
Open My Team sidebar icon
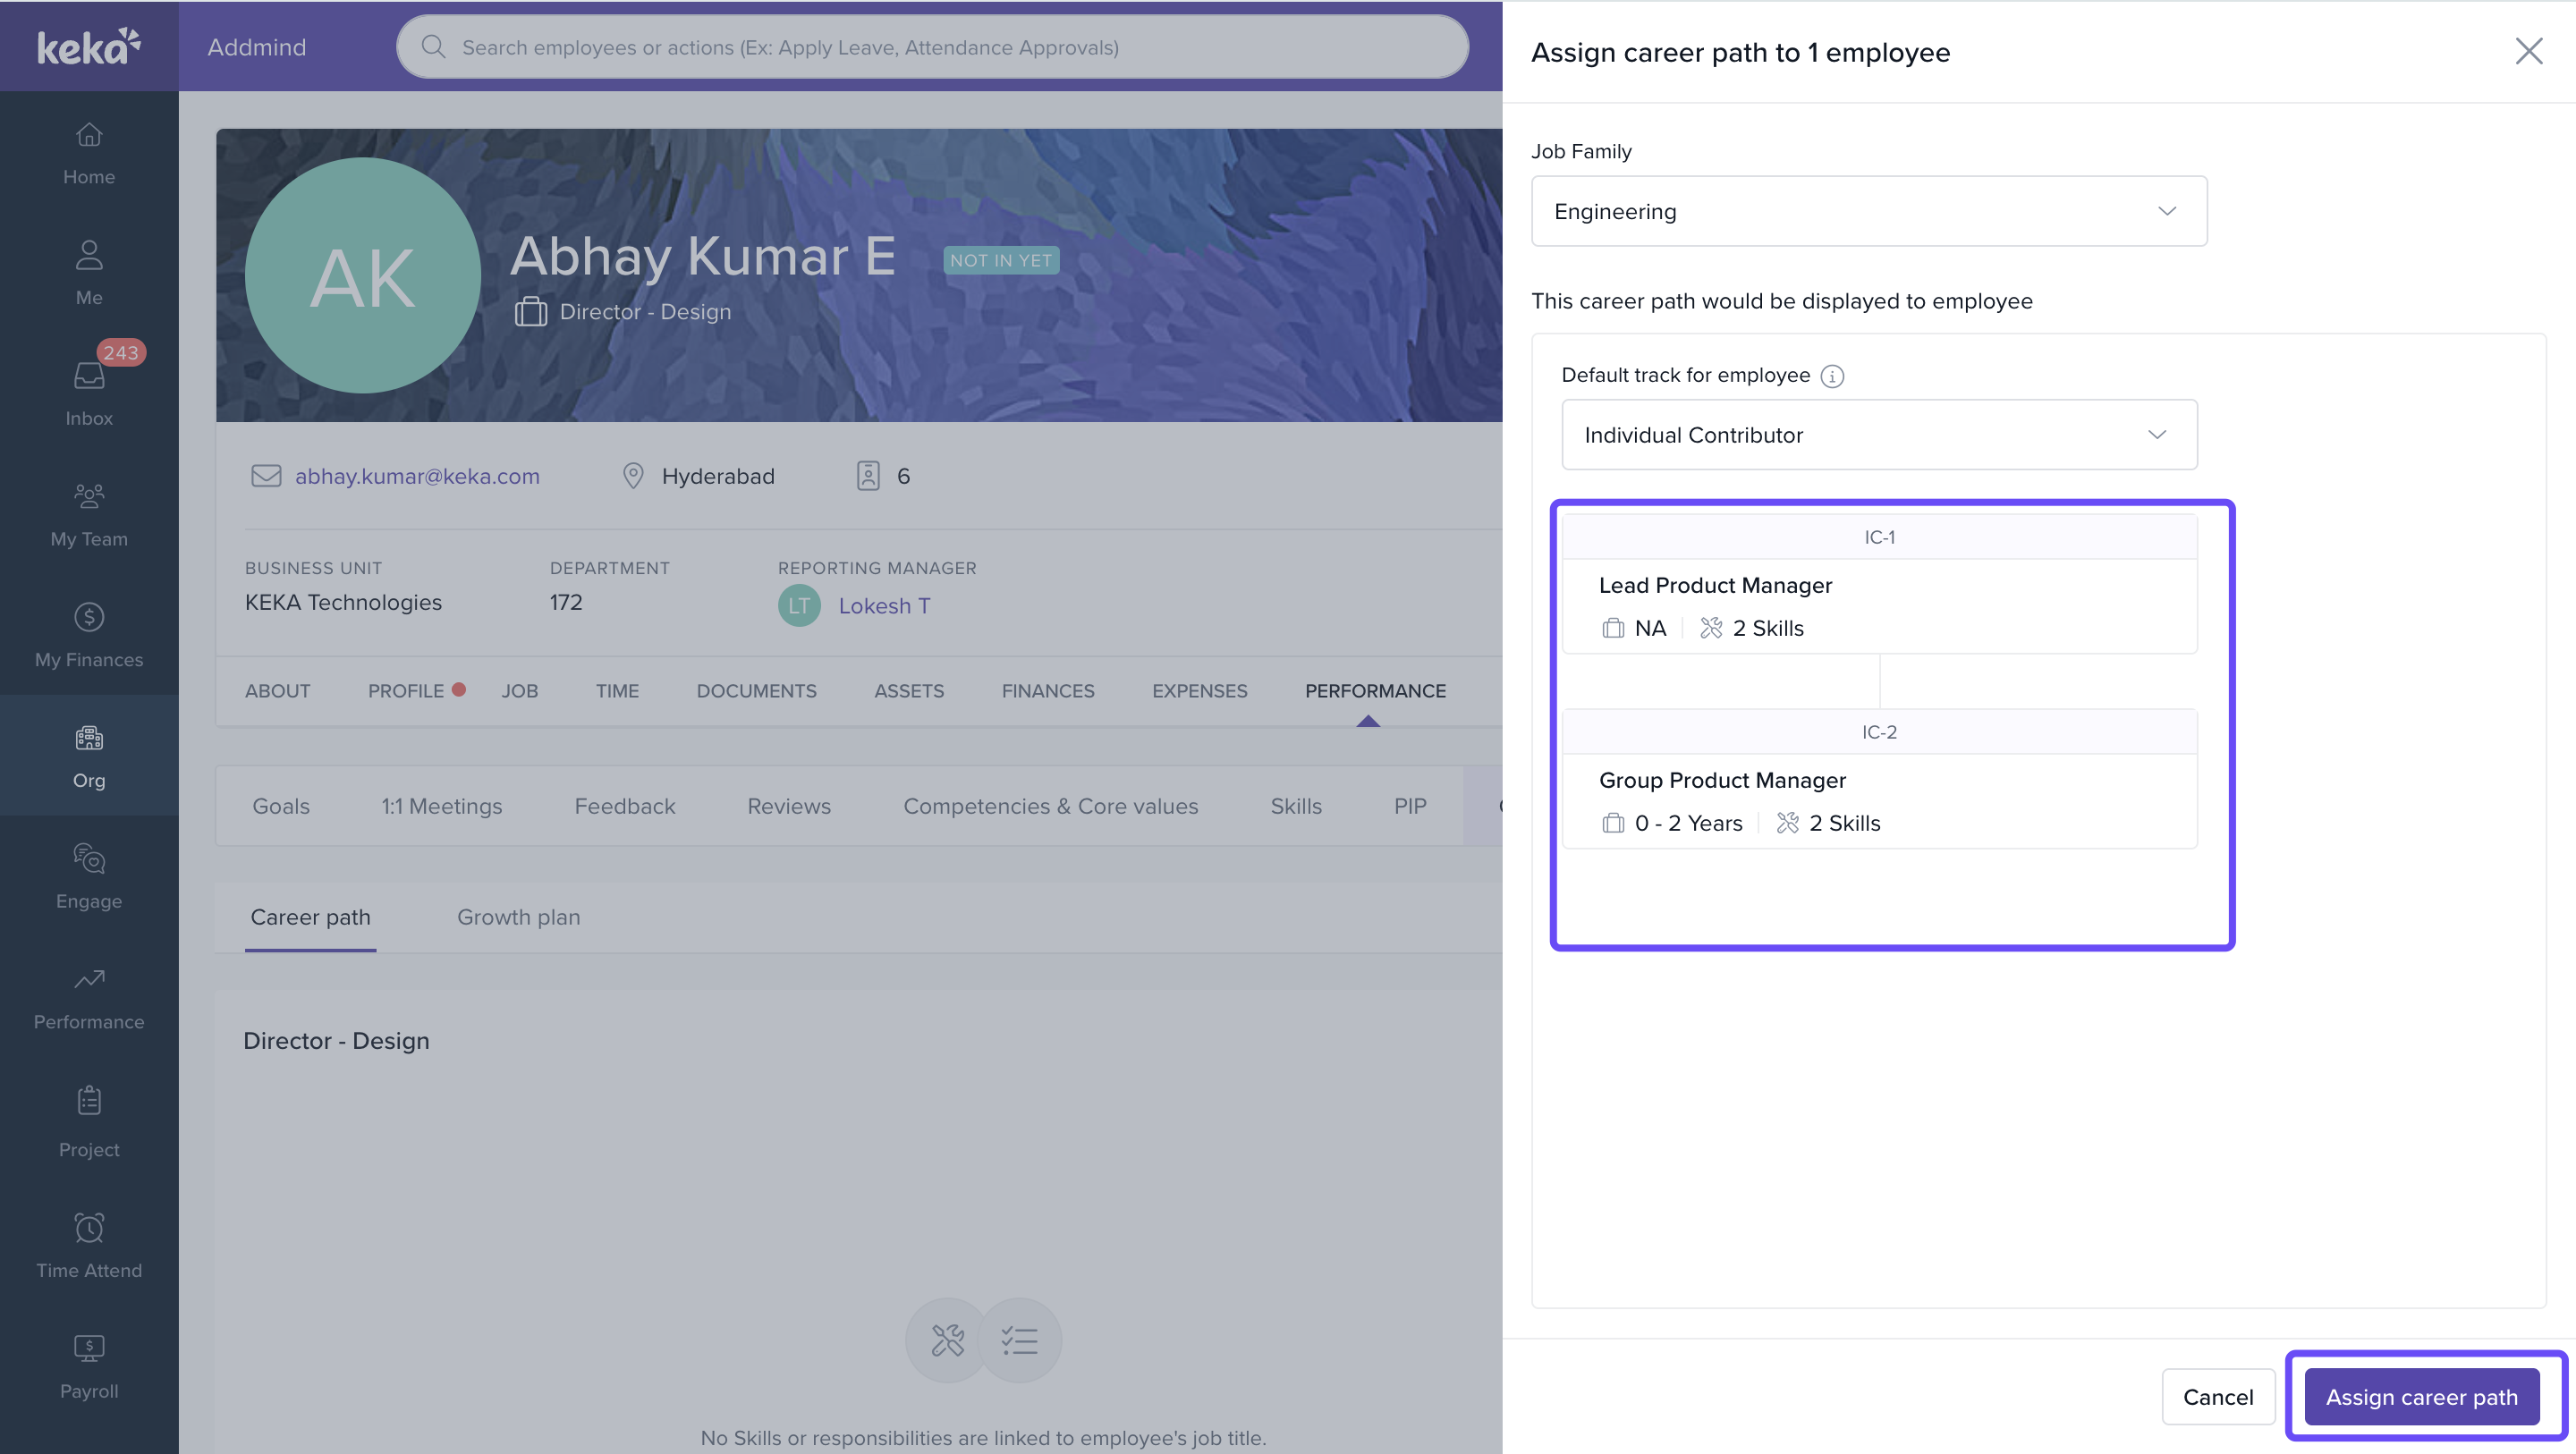tap(89, 496)
